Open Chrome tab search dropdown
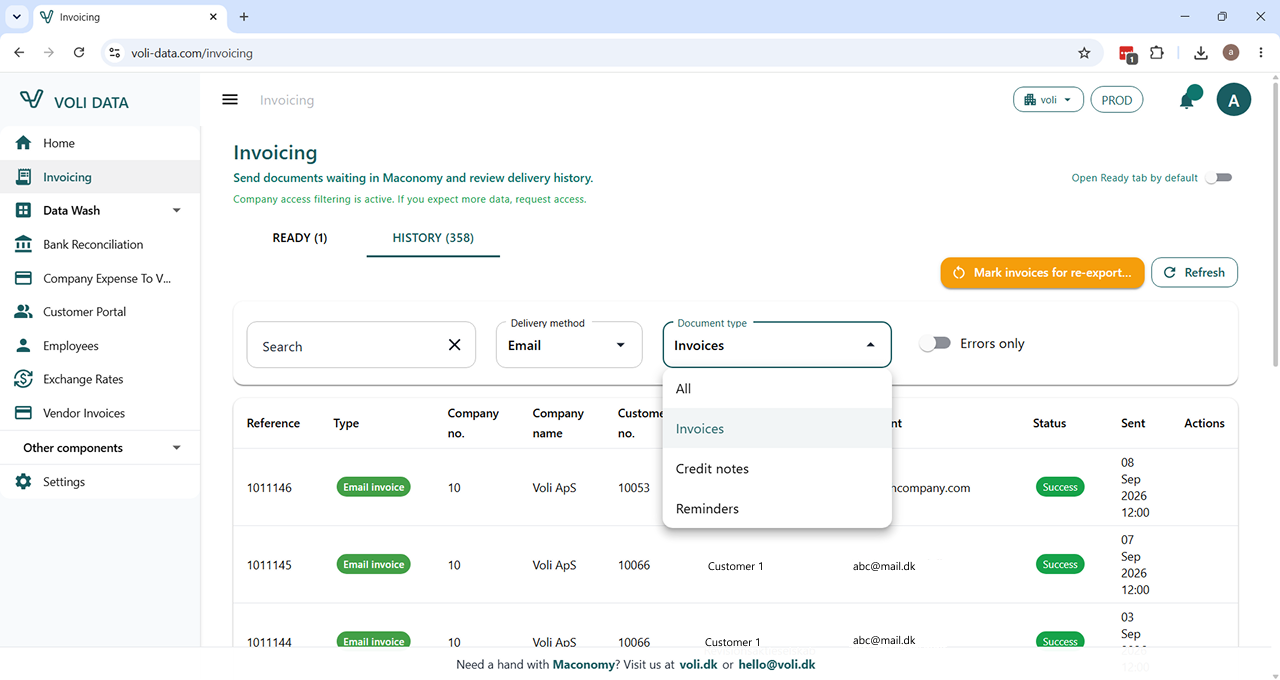This screenshot has height=680, width=1280. [17, 17]
